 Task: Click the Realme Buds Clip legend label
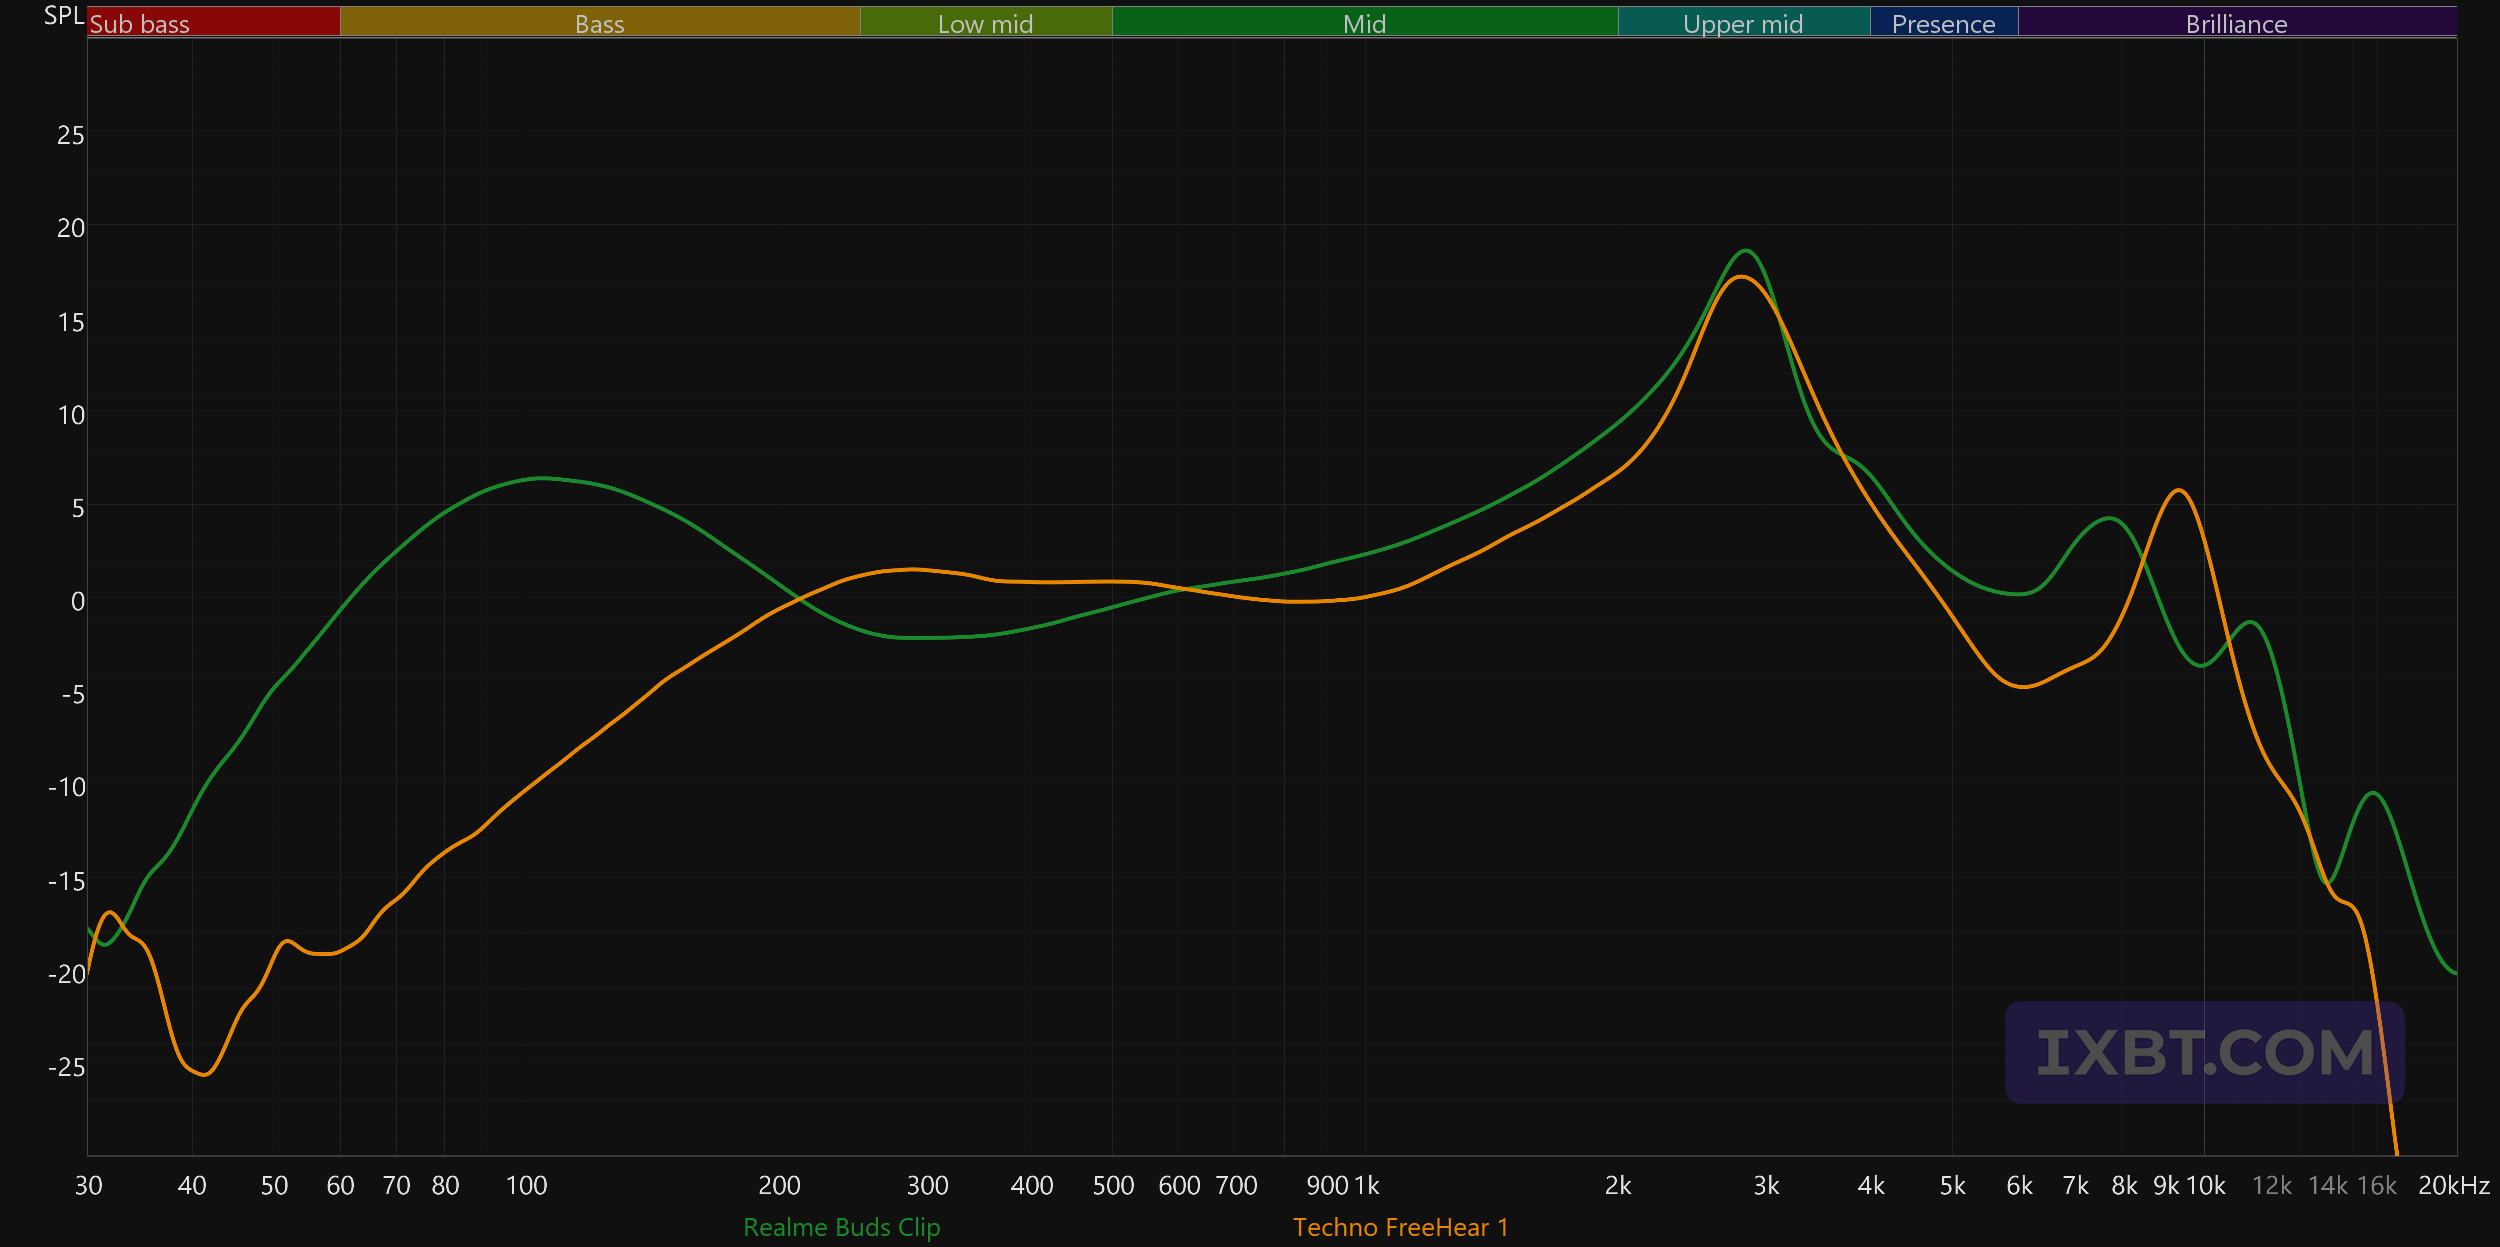coord(841,1227)
